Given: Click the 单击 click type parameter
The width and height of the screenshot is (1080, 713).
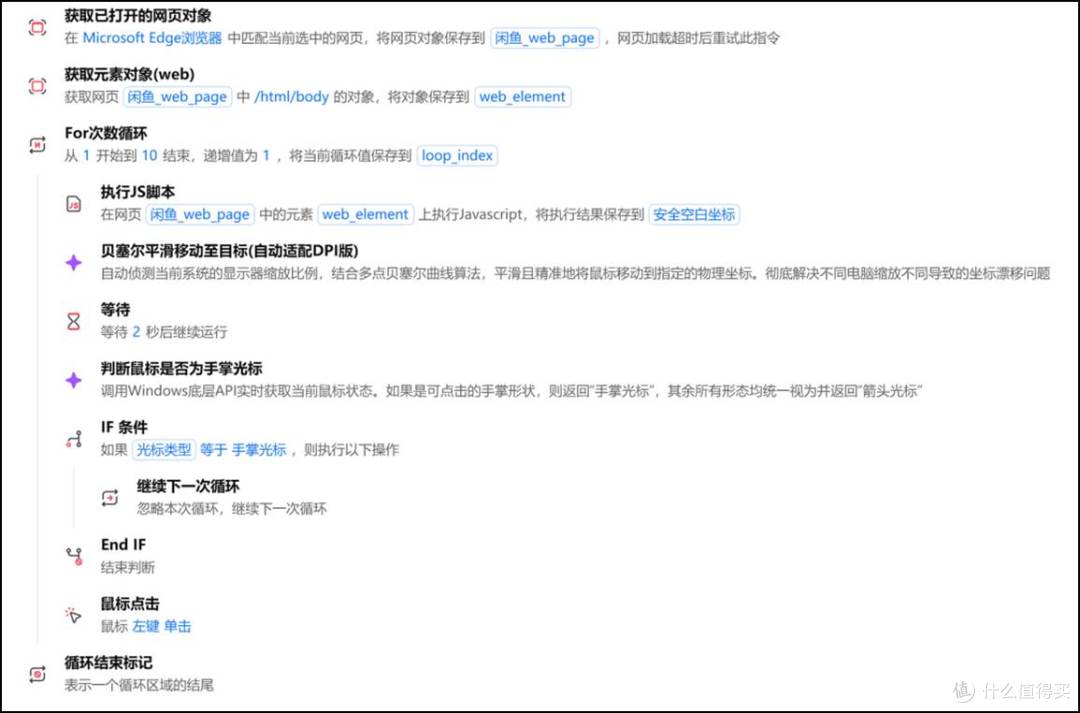Looking at the screenshot, I should tap(178, 626).
